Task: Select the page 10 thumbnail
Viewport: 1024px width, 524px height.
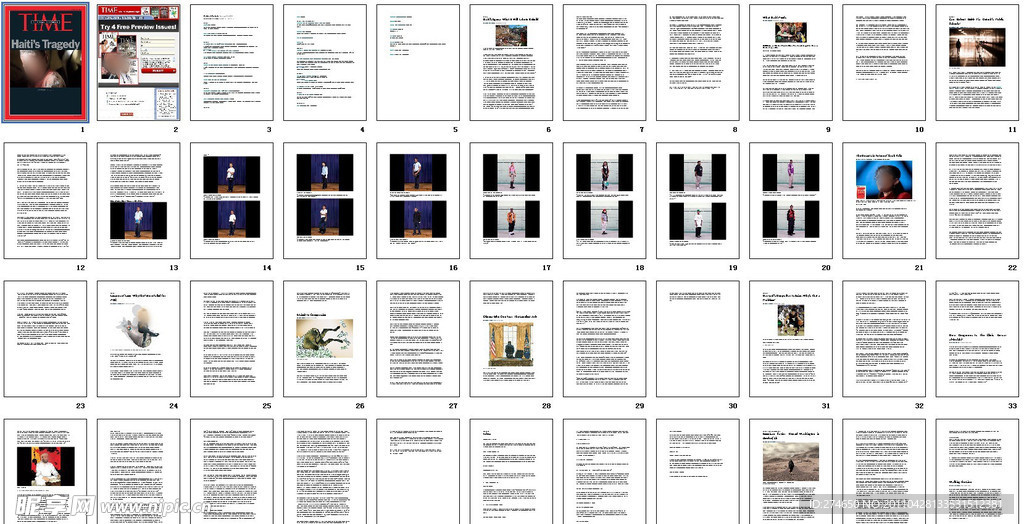Action: [x=884, y=63]
